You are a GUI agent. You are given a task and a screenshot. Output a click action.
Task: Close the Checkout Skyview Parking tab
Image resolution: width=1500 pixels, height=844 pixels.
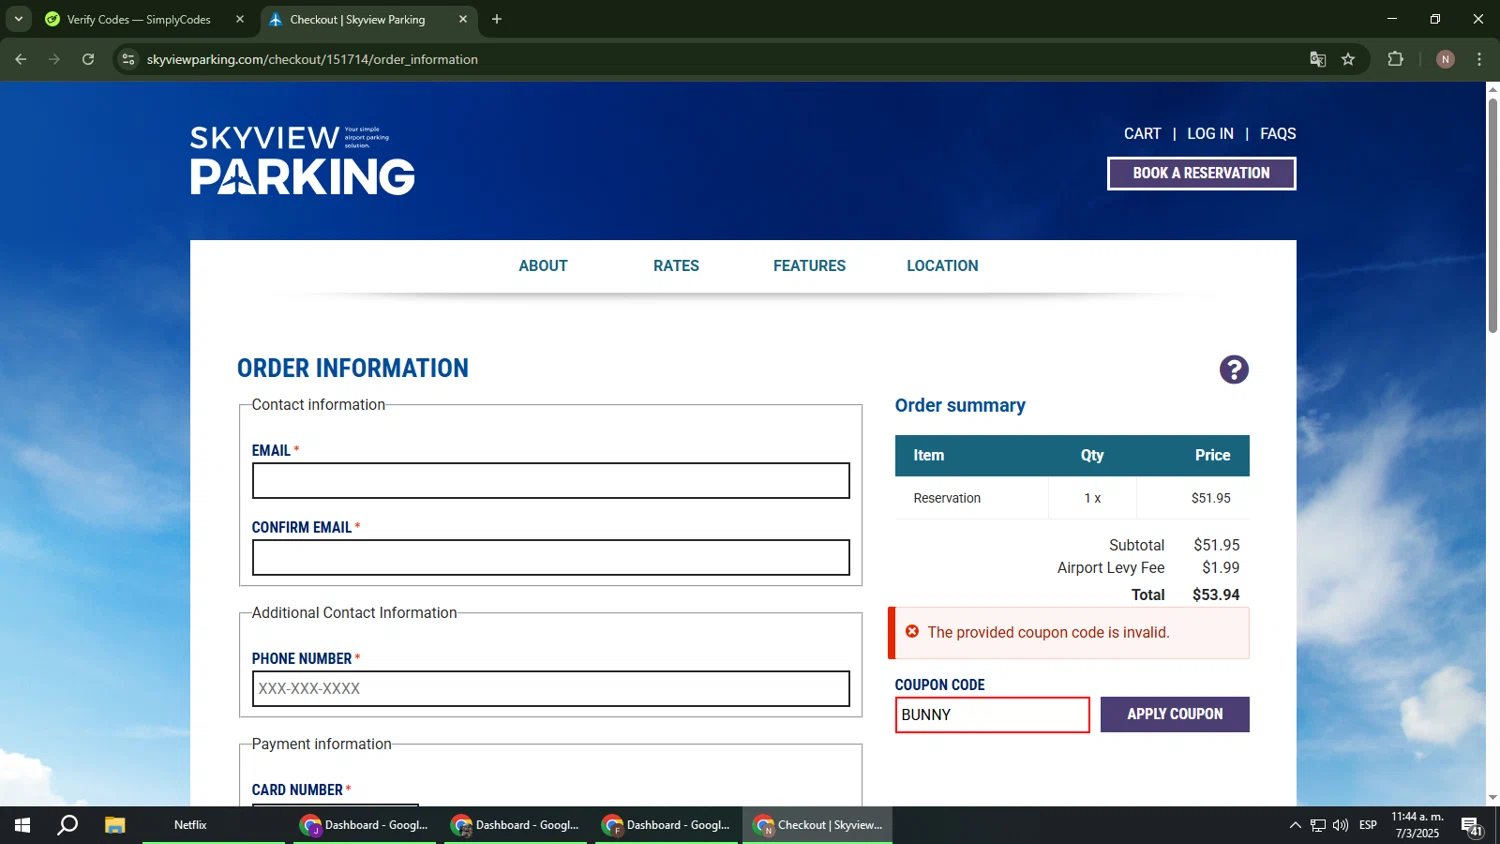pos(463,19)
